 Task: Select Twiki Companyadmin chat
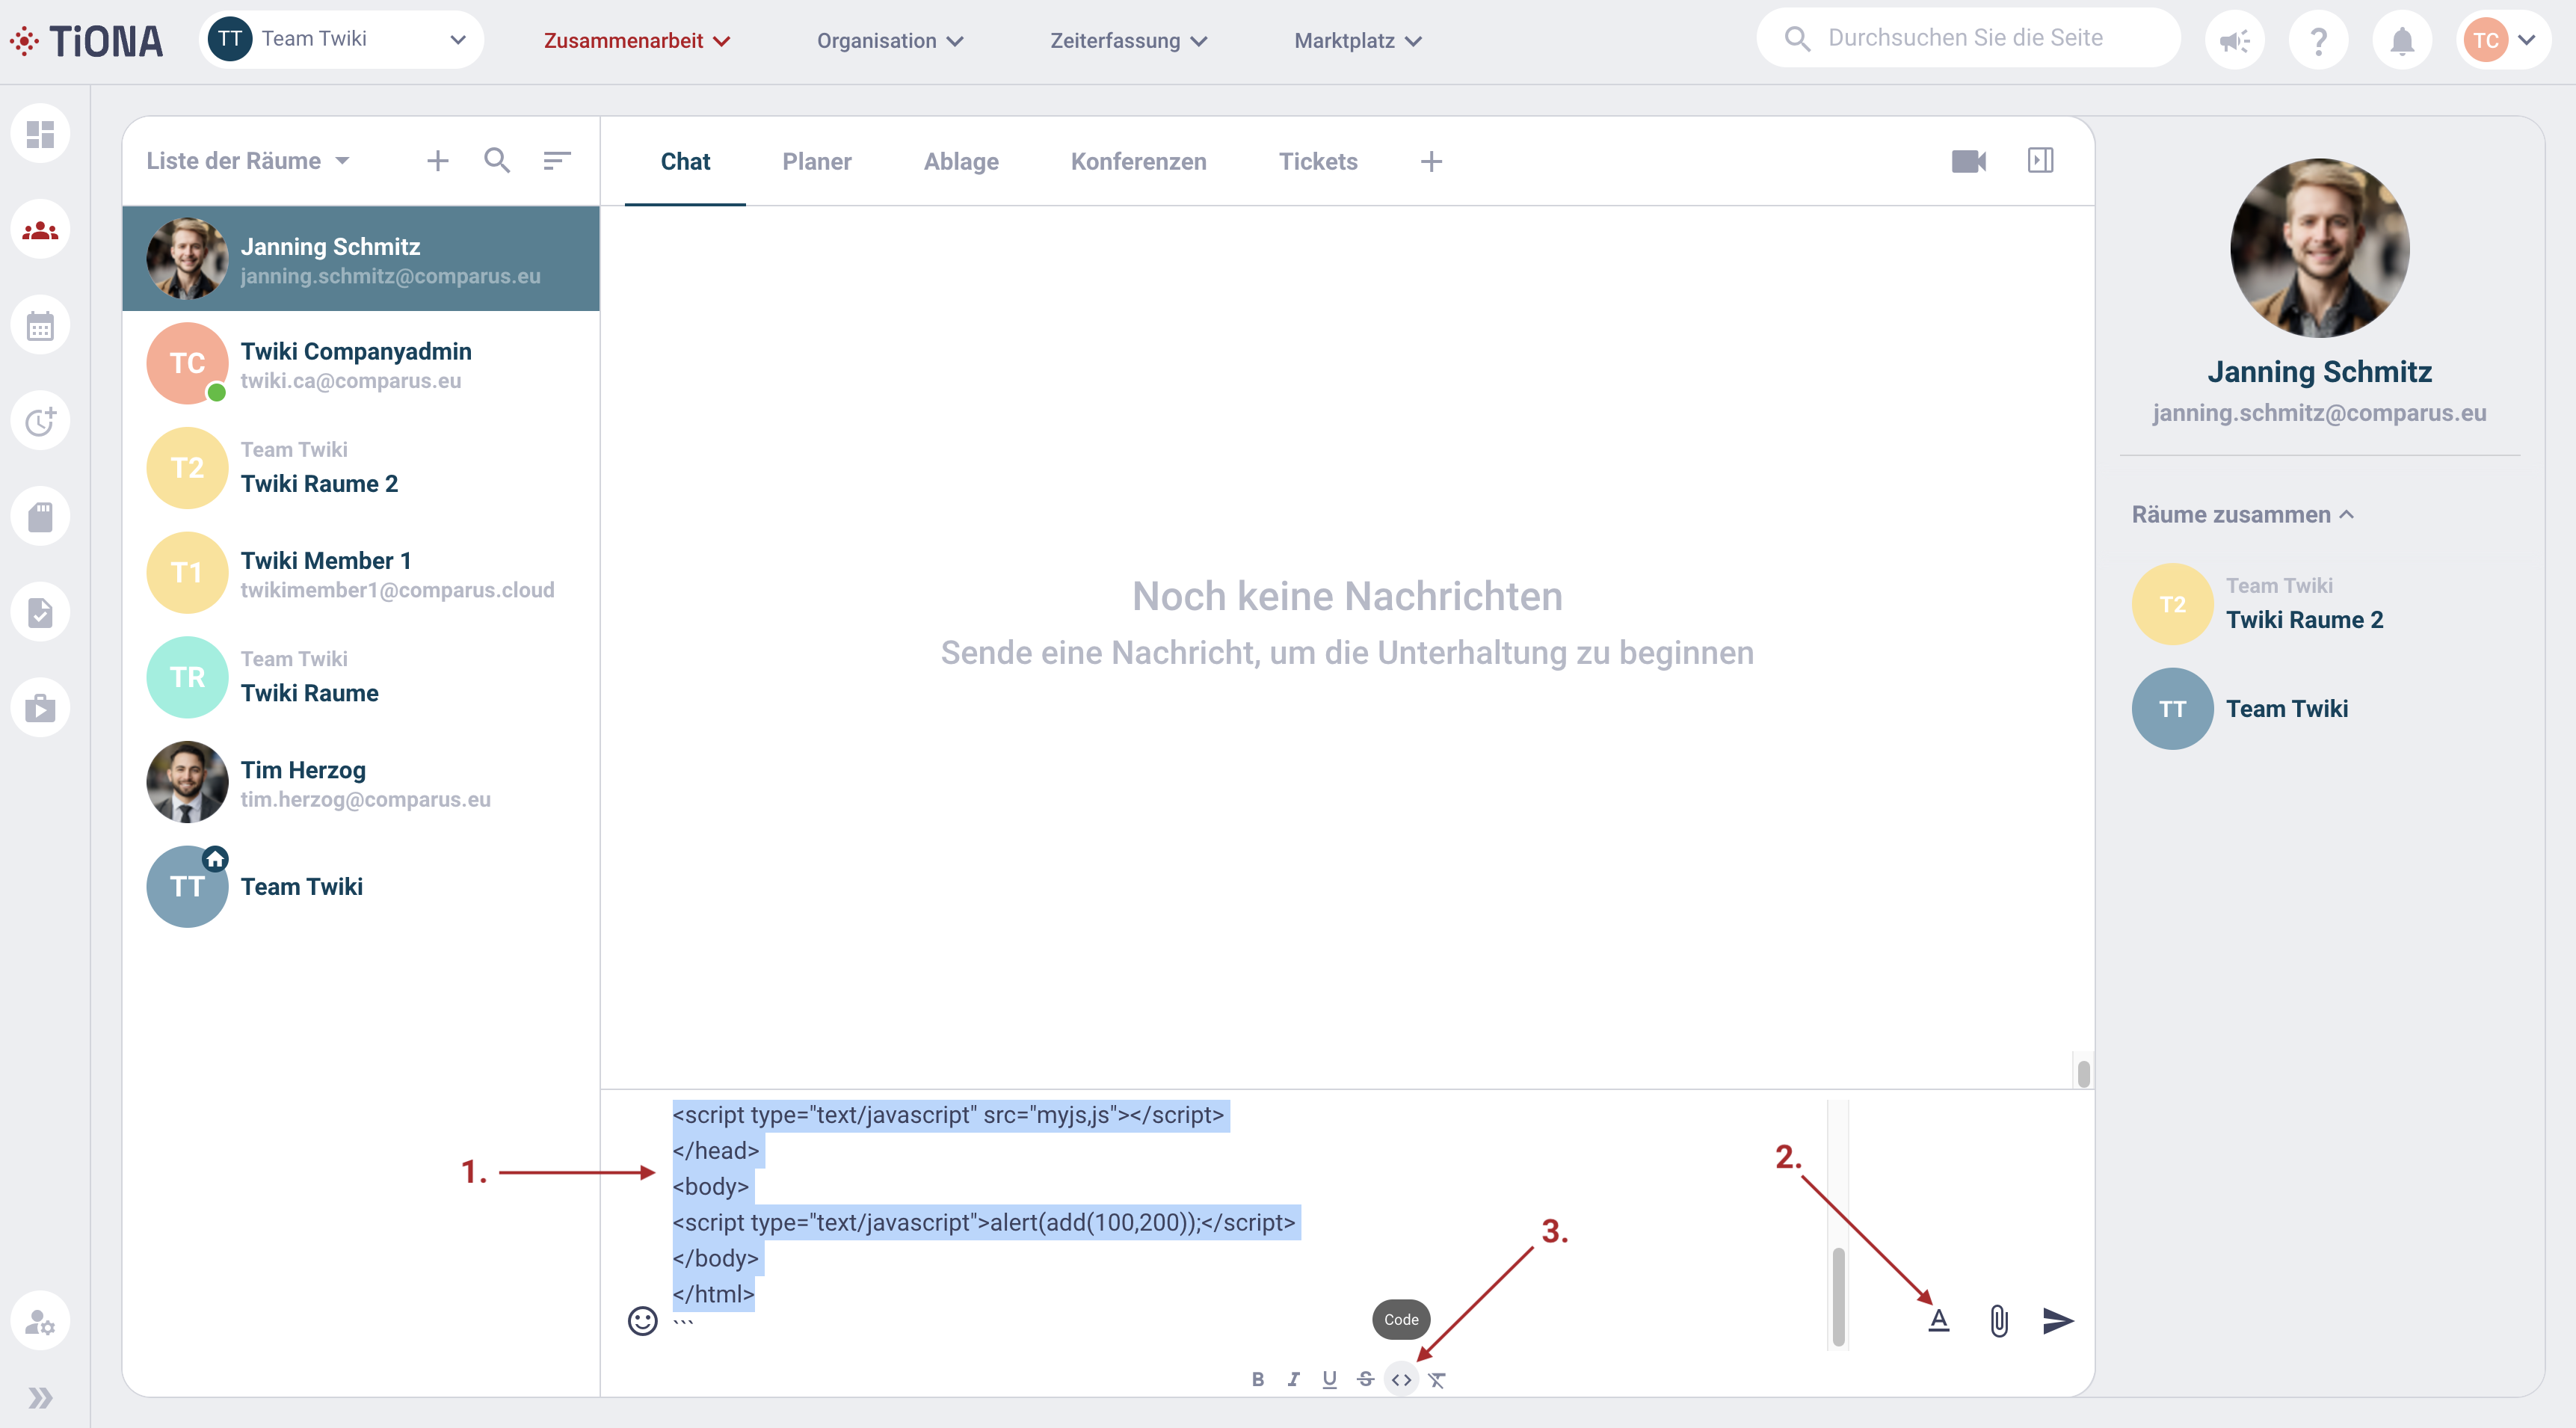coord(361,364)
